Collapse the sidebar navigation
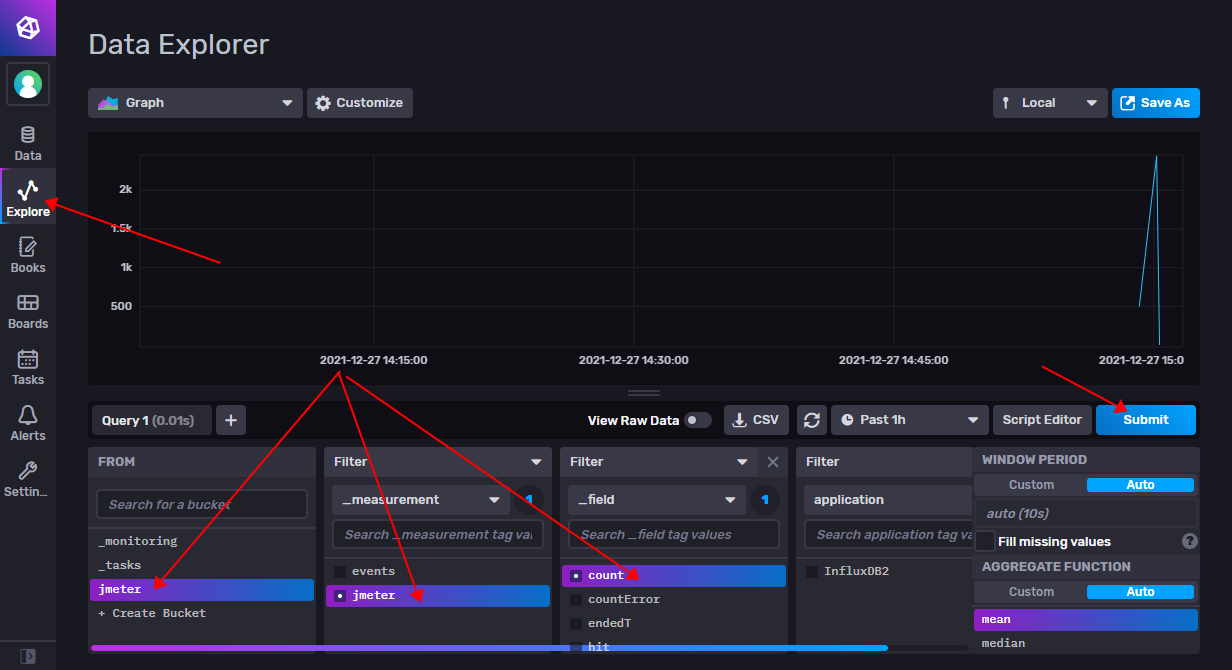Image resolution: width=1232 pixels, height=670 pixels. click(28, 657)
